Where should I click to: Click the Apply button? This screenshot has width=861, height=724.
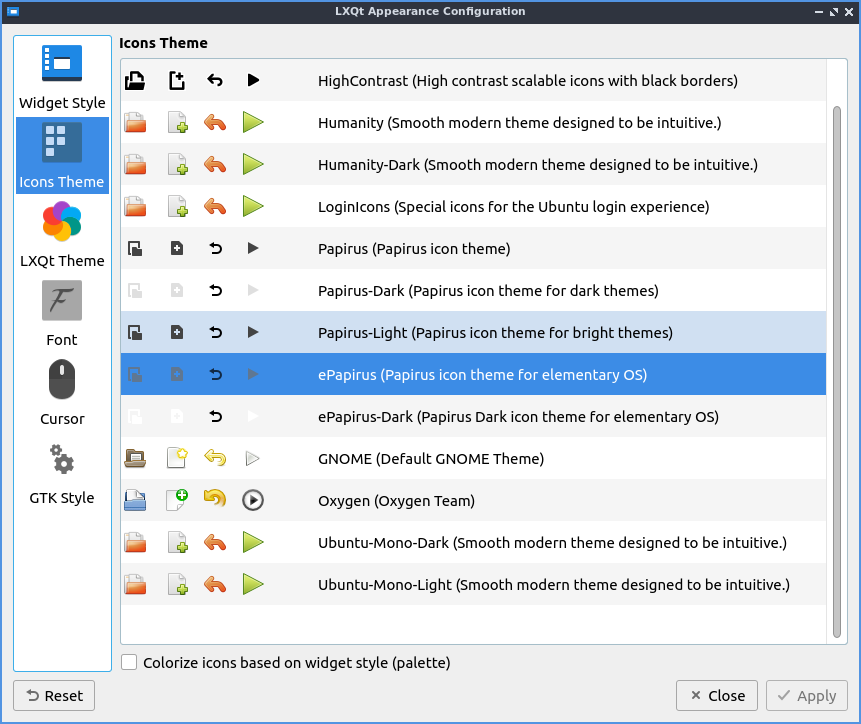pyautogui.click(x=806, y=696)
